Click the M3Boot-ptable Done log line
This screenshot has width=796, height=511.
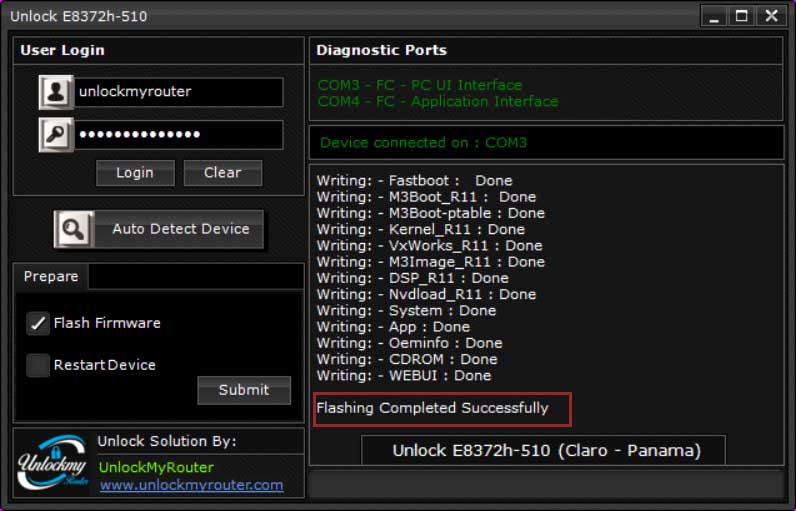pyautogui.click(x=430, y=213)
